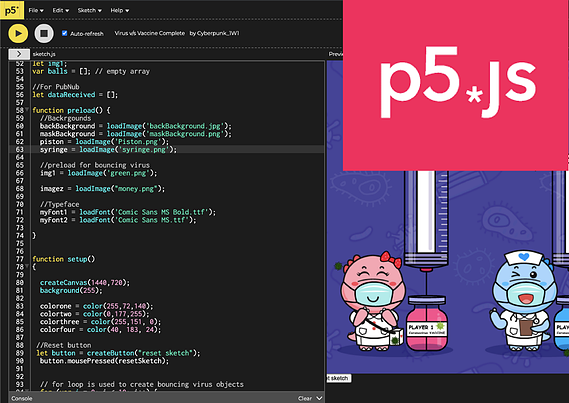The height and width of the screenshot is (403, 569).
Task: Click the pink dinosaur nurse character in preview
Action: click(x=372, y=302)
